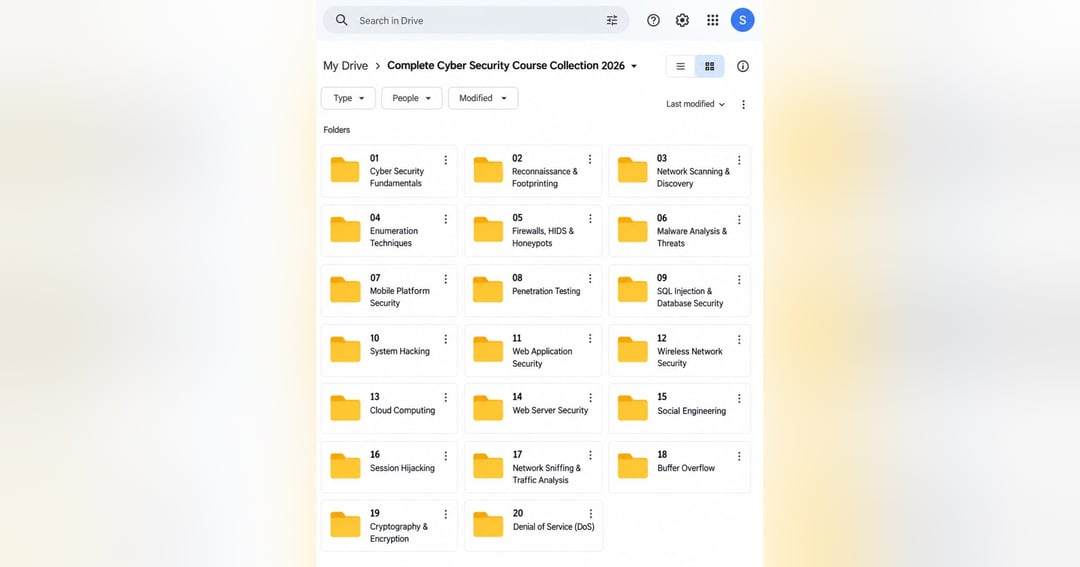Open folder 02 Reconnaissance & Footprinting
The width and height of the screenshot is (1080, 567).
[533, 171]
